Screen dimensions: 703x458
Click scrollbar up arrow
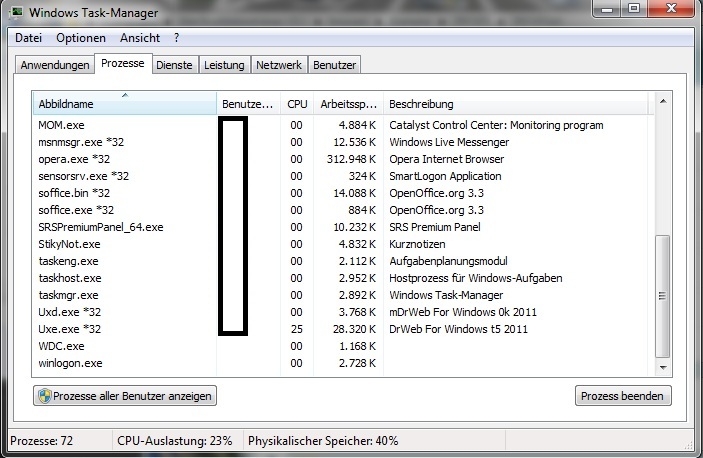[663, 101]
